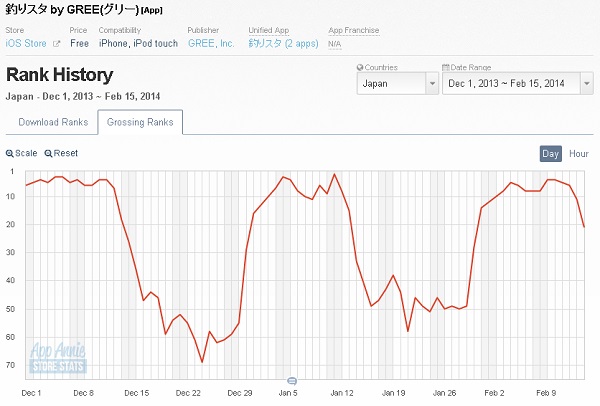
Task: Click the Scale magnifier icon
Action: [10, 154]
